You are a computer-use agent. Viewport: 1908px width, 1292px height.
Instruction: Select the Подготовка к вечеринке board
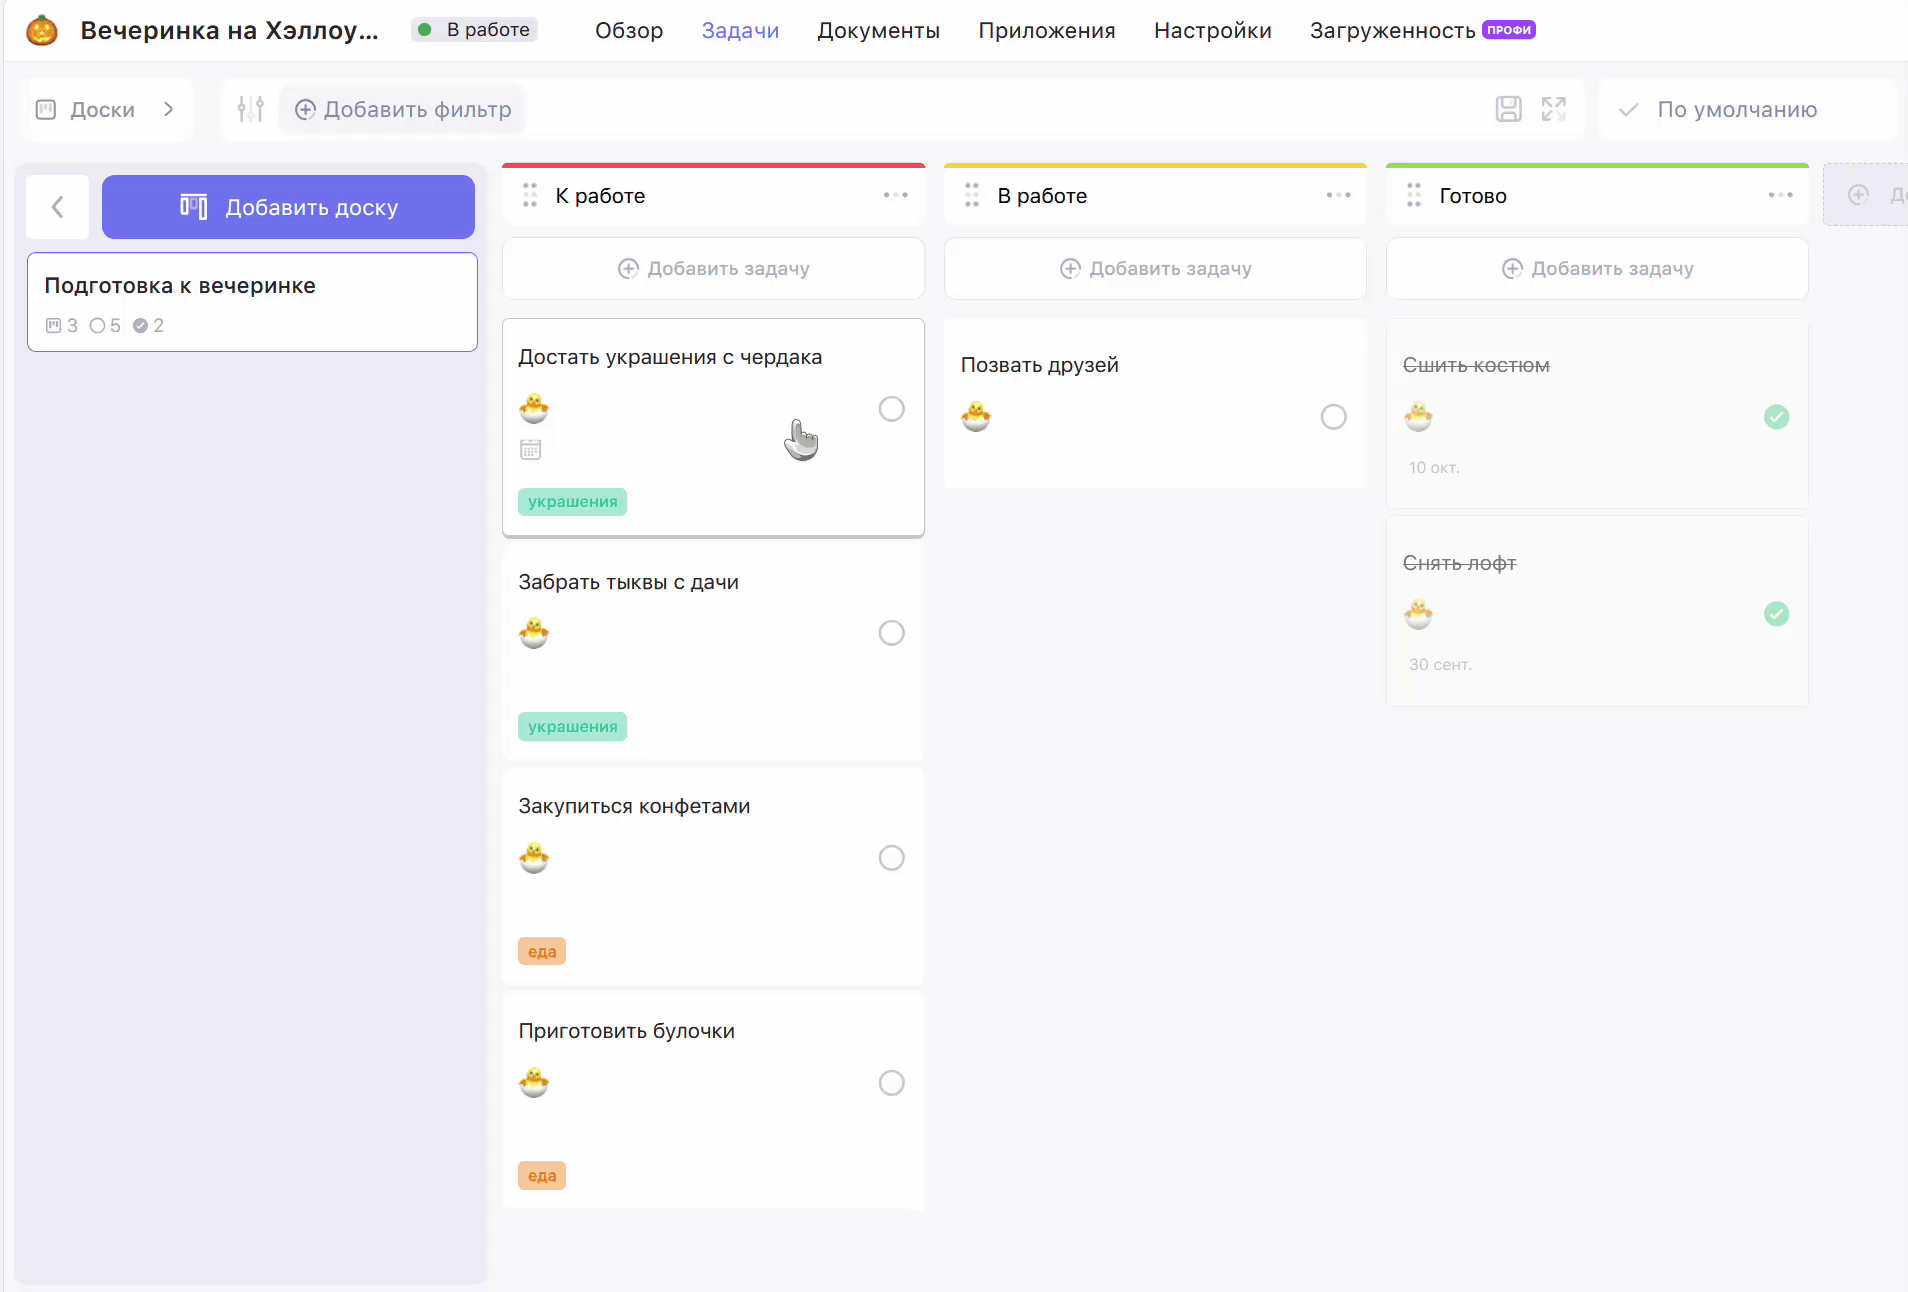pos(252,302)
